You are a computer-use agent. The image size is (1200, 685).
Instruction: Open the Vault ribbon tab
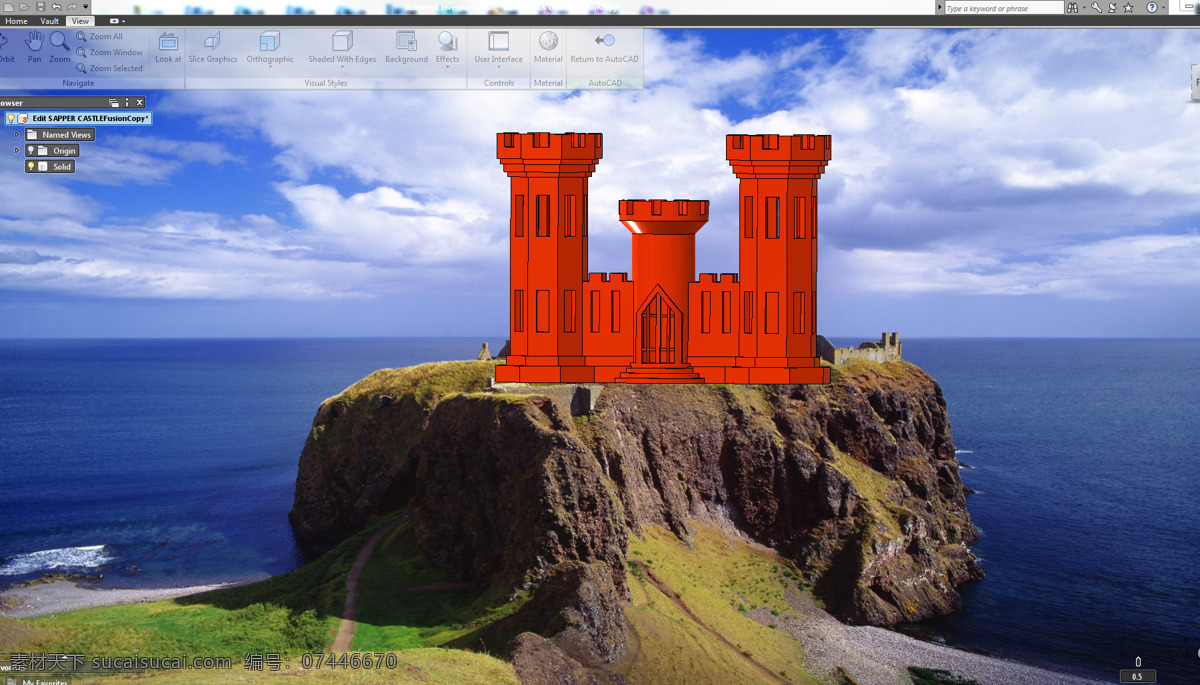pos(49,21)
